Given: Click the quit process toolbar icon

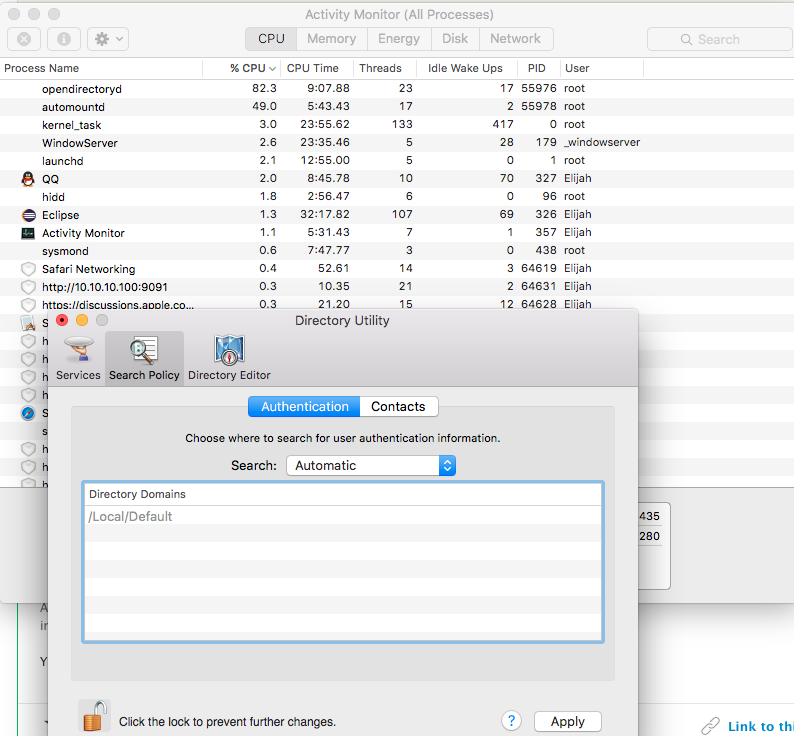Looking at the screenshot, I should [x=24, y=39].
